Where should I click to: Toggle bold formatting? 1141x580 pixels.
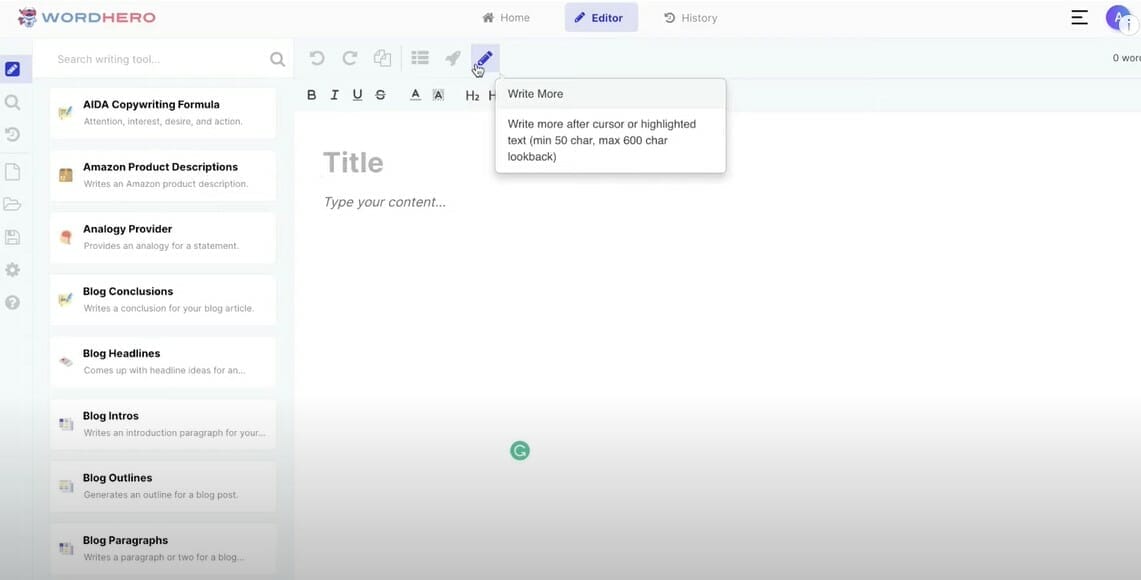point(311,95)
